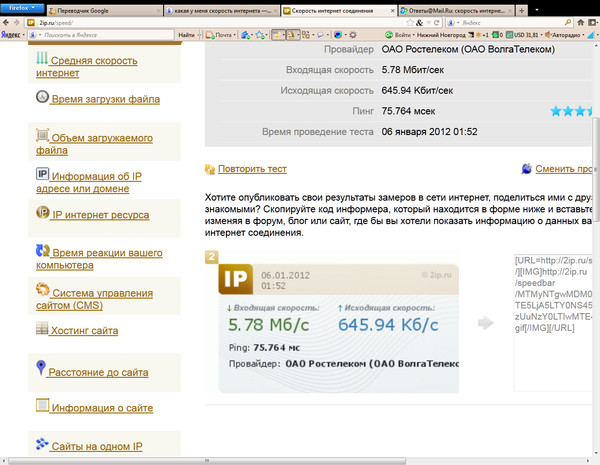Click the globe icon beside Сменить

pyautogui.click(x=527, y=169)
